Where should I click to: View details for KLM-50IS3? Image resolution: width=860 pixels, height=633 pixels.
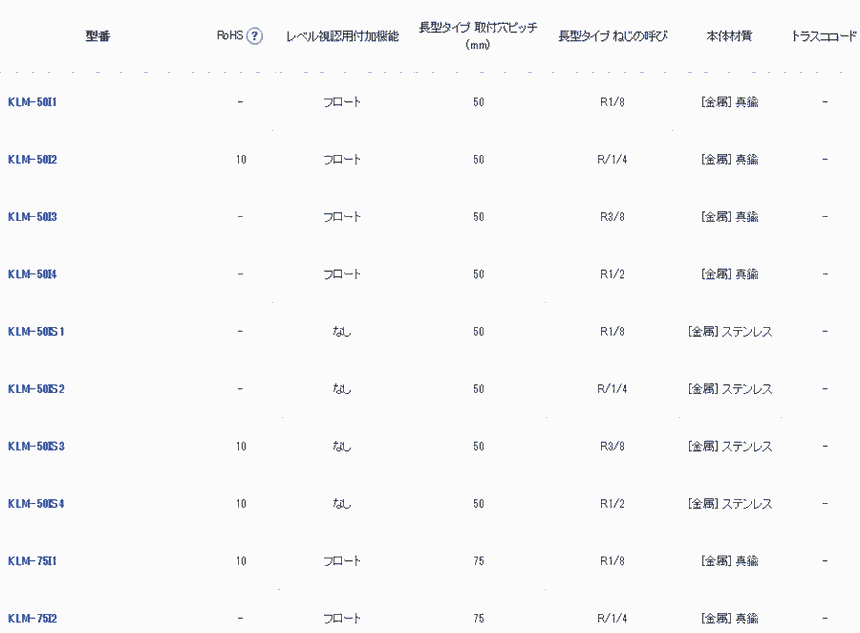coord(36,446)
